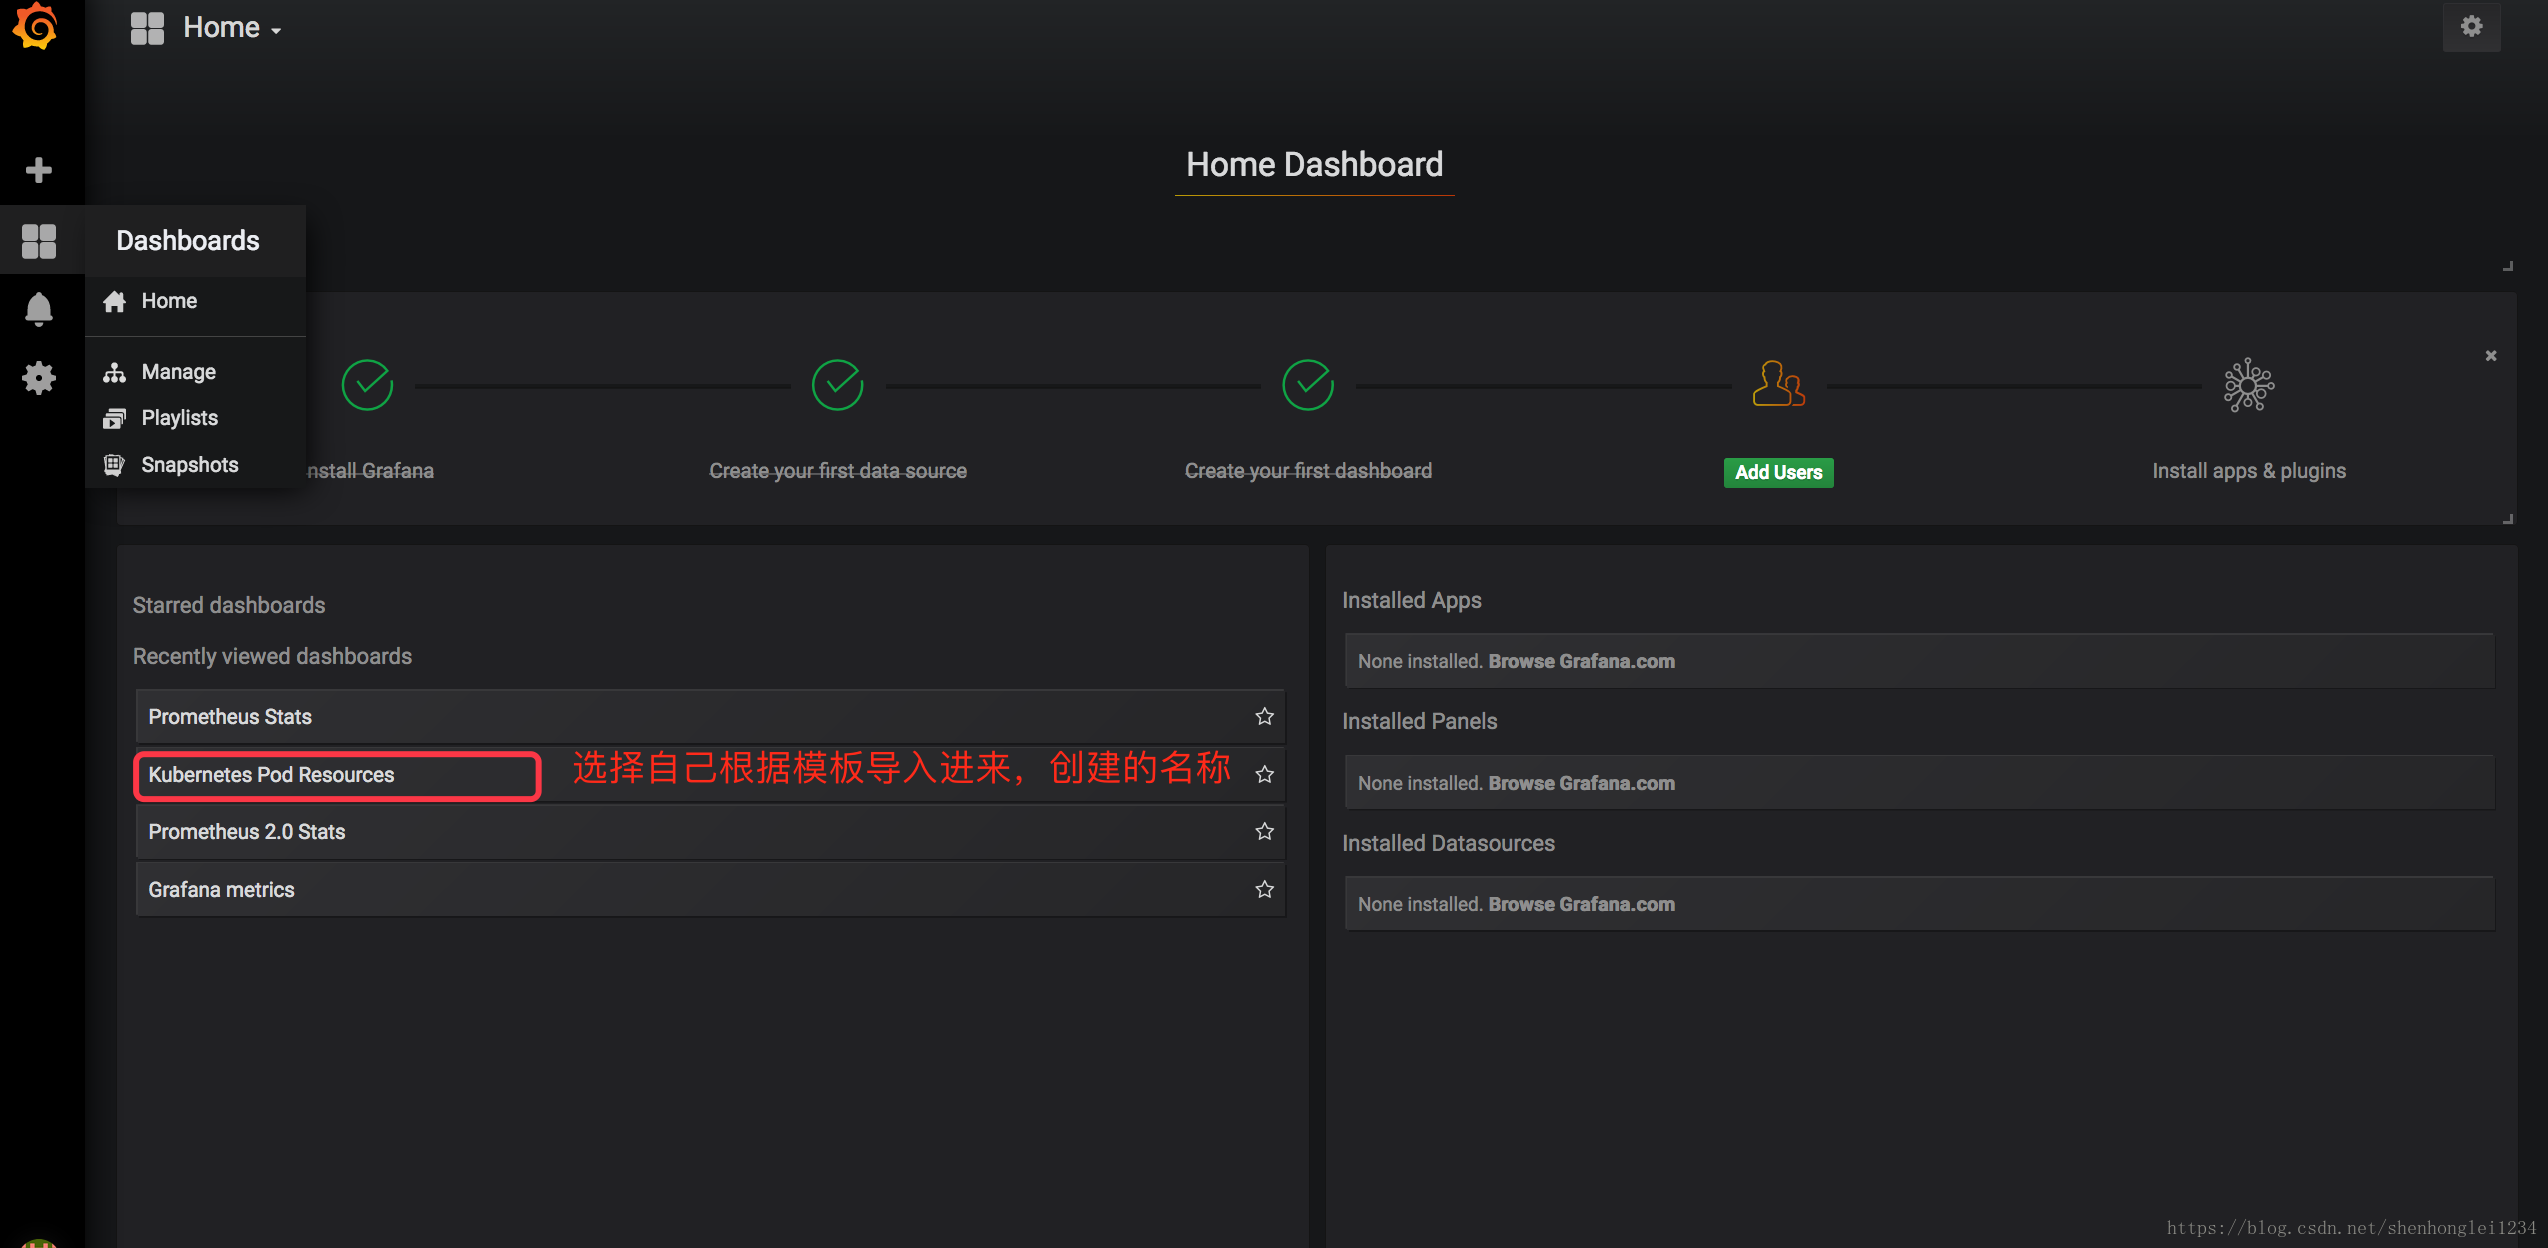Select Manage from the Dashboards menu
The image size is (2548, 1248).
coord(178,372)
